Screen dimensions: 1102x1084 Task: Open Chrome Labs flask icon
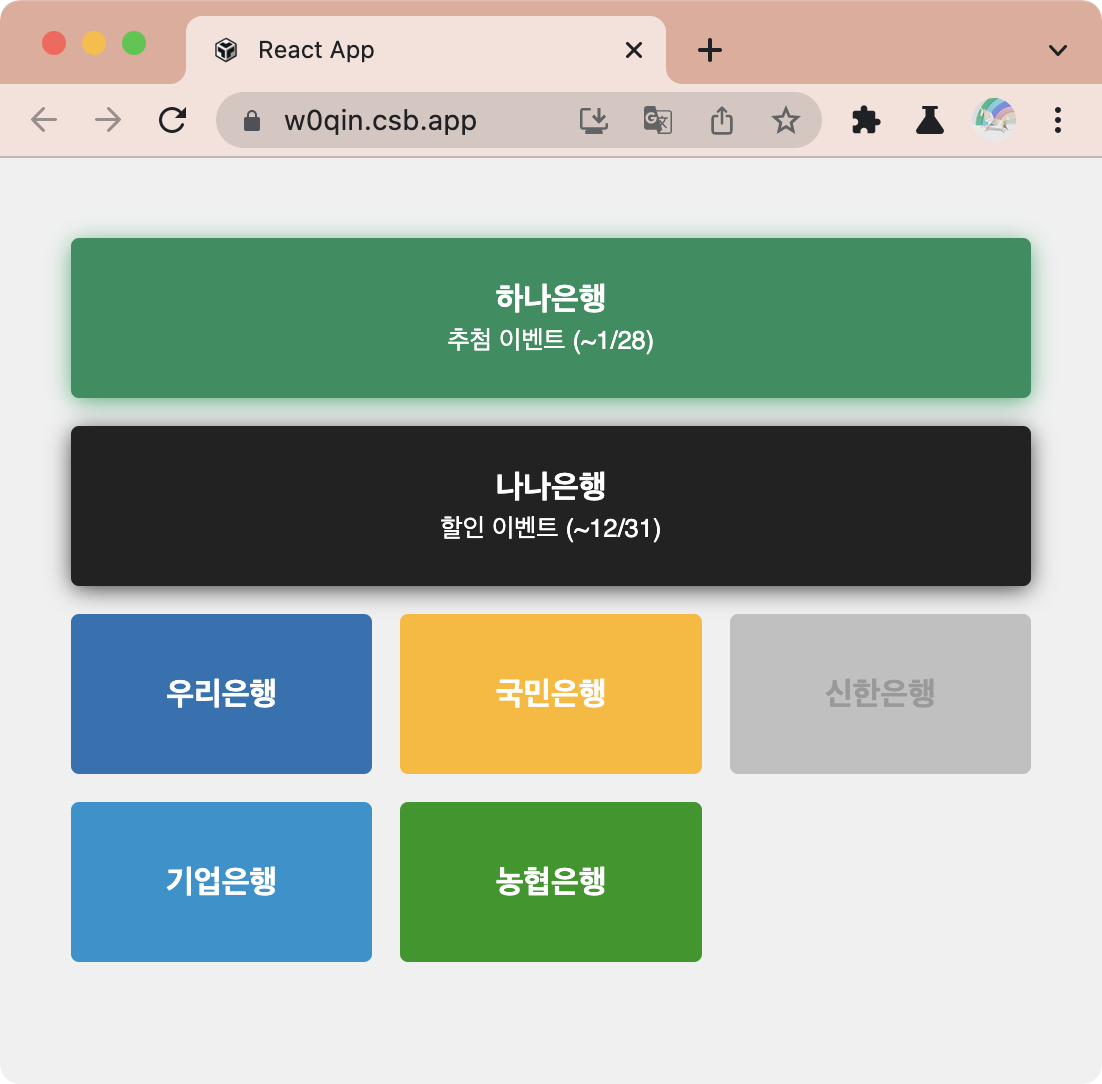pyautogui.click(x=929, y=120)
